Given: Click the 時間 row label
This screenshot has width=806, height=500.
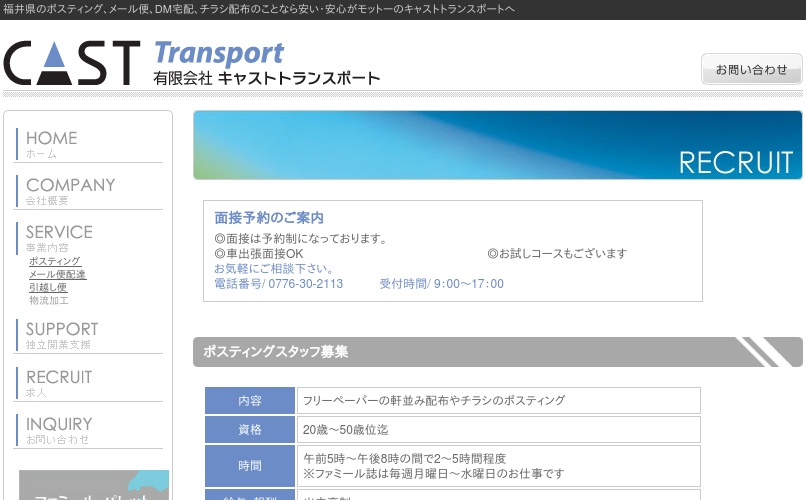Looking at the screenshot, I should [250, 466].
